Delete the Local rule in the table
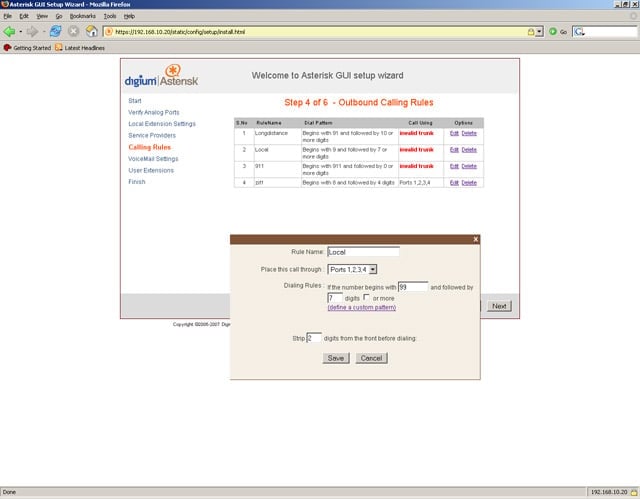Screen dimensions: 640x499 pos(469,150)
